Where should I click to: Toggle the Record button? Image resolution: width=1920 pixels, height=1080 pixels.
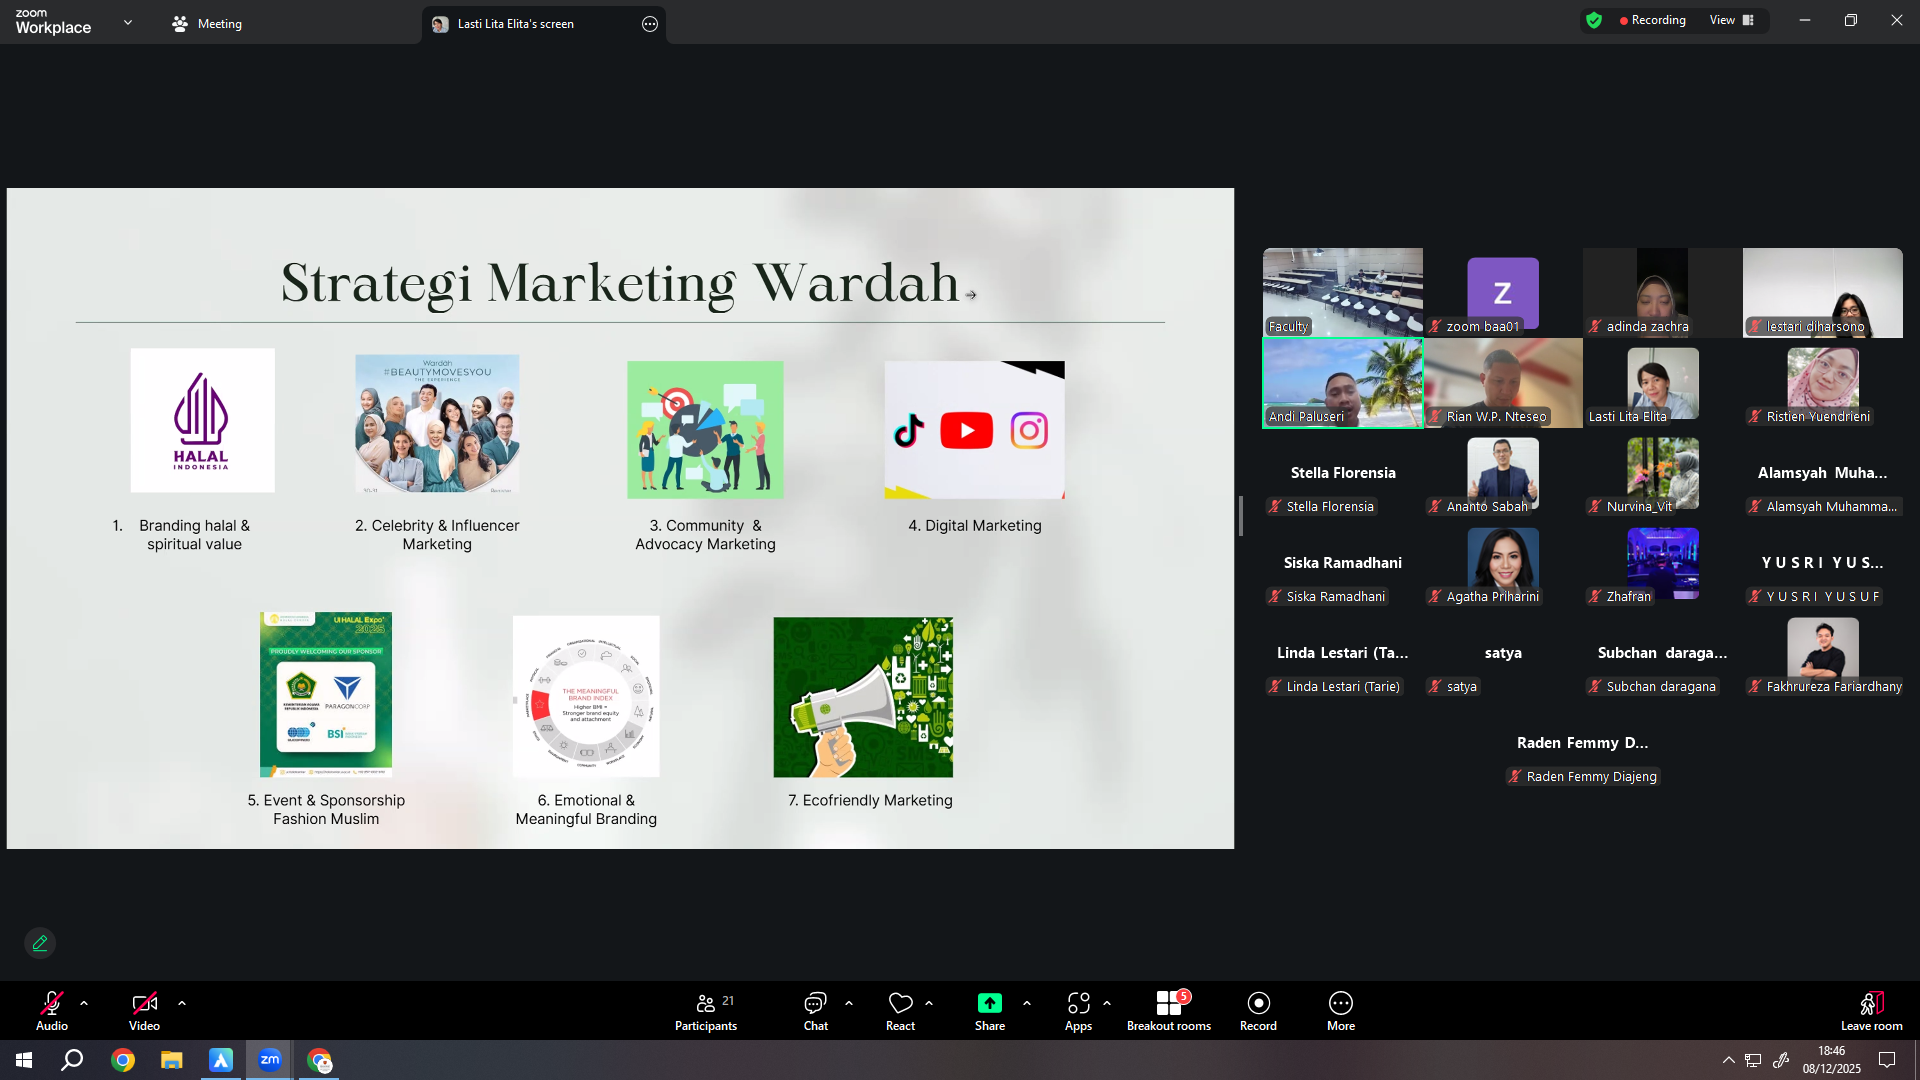(1258, 1010)
